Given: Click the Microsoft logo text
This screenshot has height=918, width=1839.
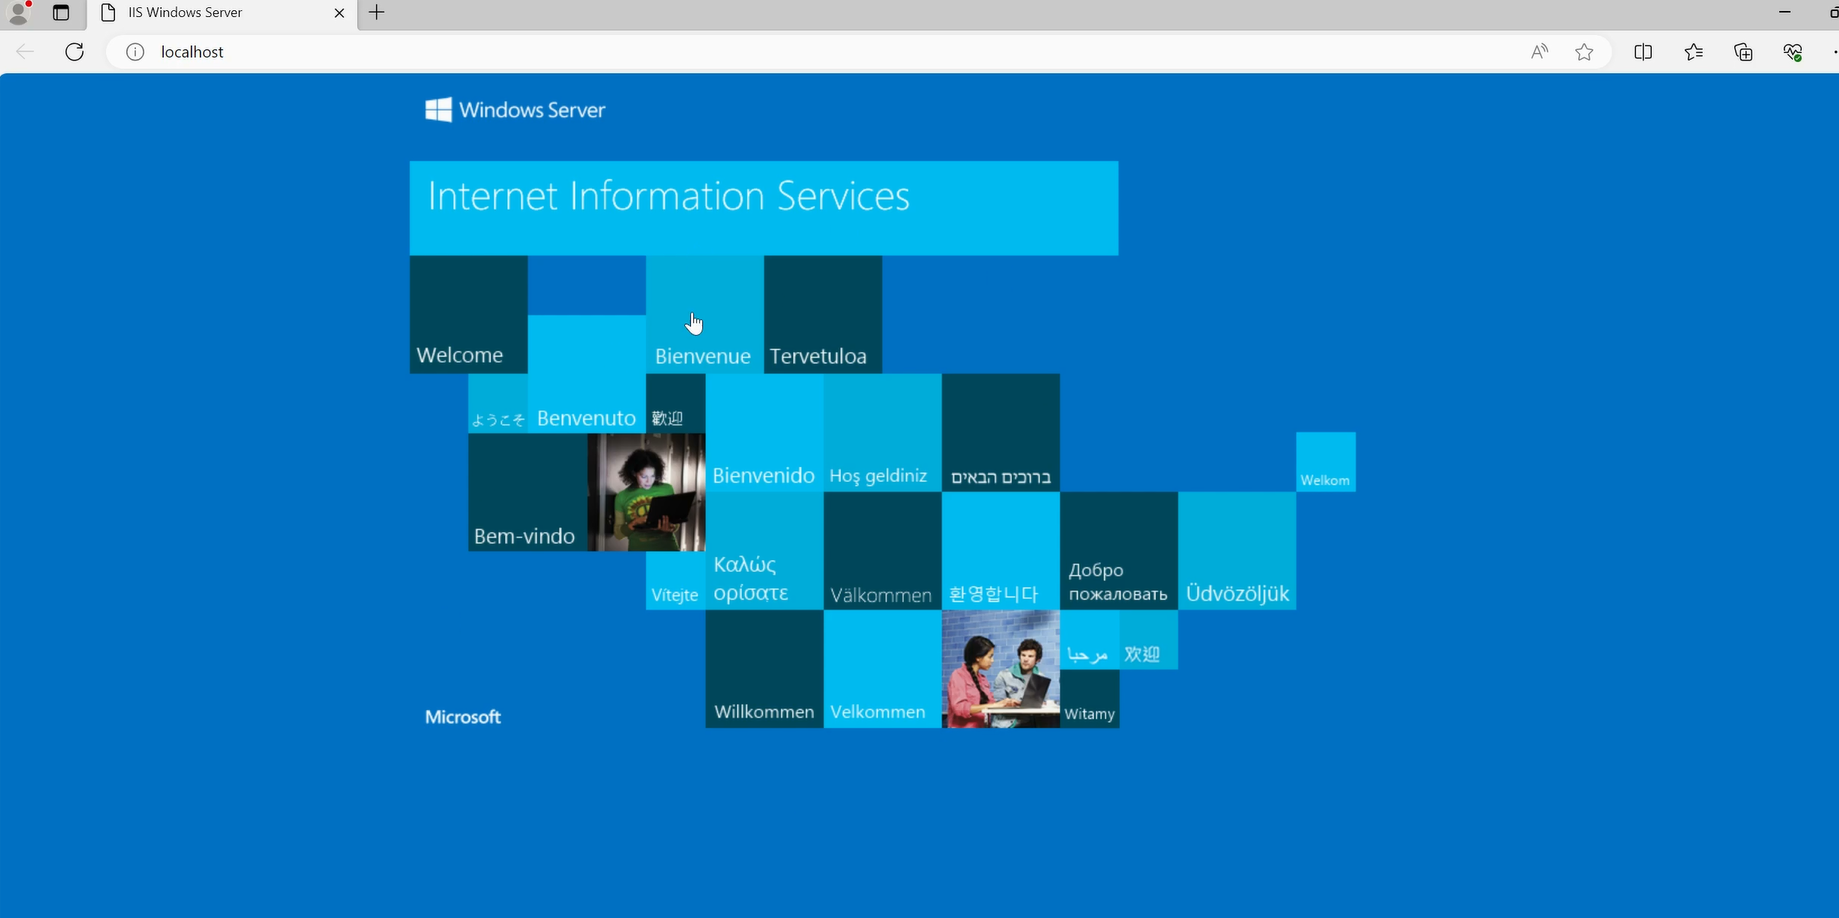Looking at the screenshot, I should 463,717.
